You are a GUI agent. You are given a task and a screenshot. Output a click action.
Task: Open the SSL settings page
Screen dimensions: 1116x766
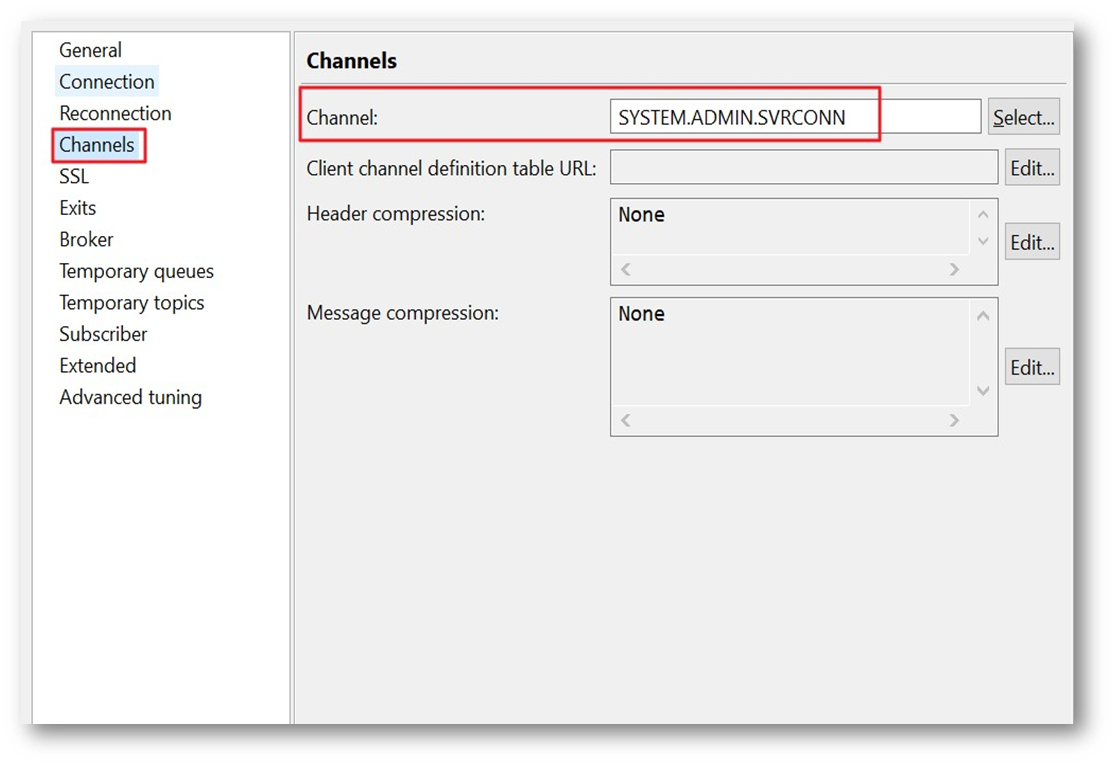coord(74,177)
